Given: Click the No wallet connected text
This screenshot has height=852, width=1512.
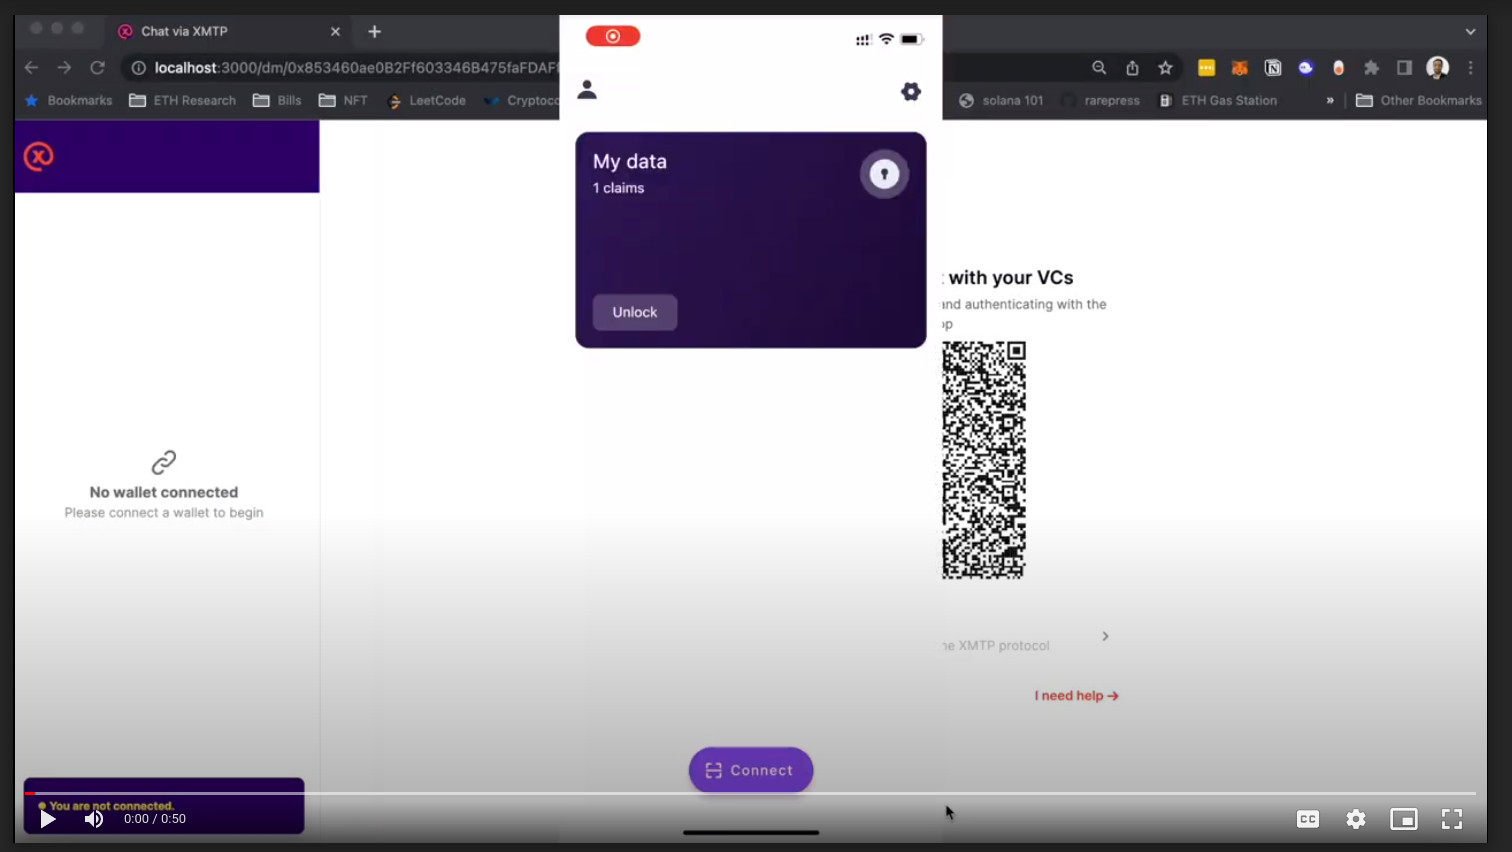Looking at the screenshot, I should [164, 492].
